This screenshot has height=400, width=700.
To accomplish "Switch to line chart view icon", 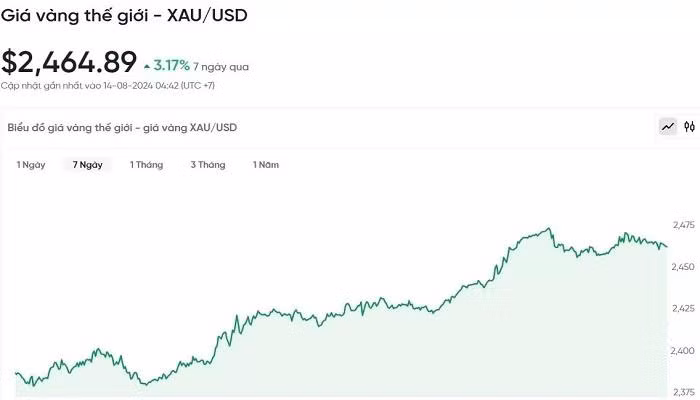I will (x=667, y=127).
